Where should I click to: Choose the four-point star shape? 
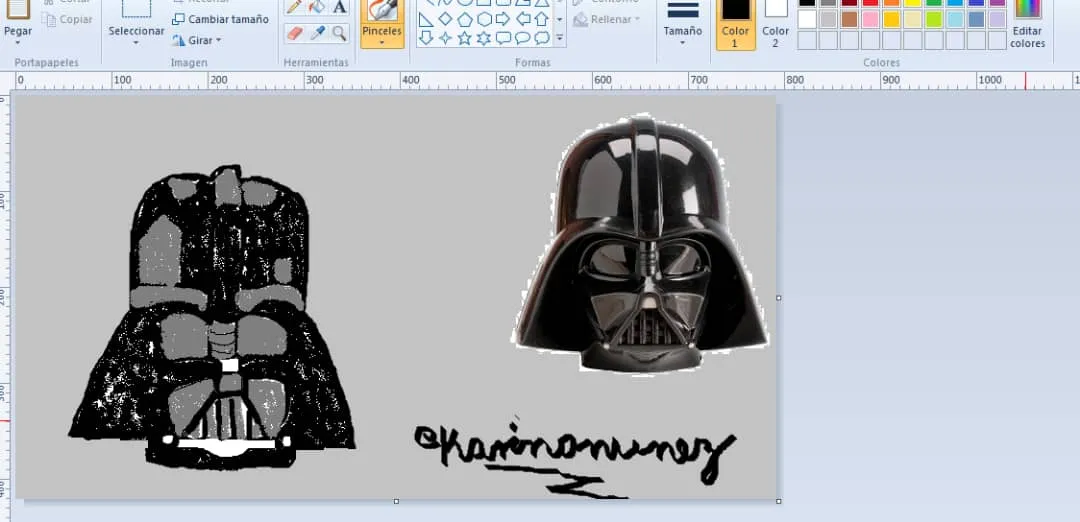446,38
